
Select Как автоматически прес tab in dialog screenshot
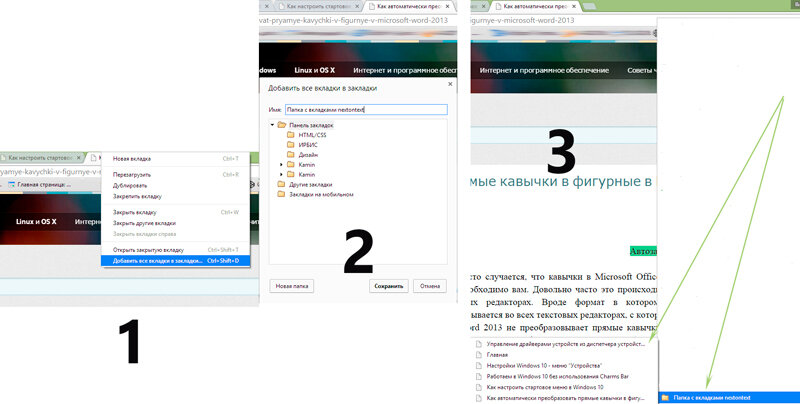[x=409, y=7]
